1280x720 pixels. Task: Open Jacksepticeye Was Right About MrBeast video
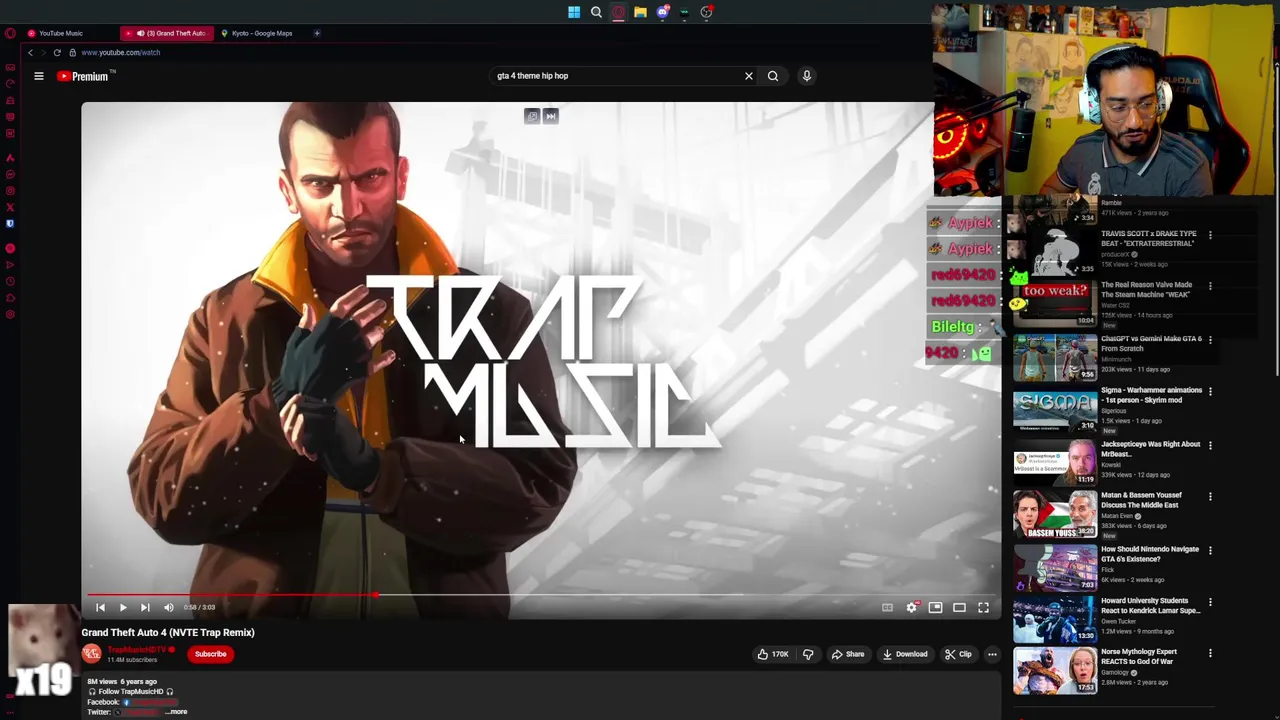click(1150, 449)
